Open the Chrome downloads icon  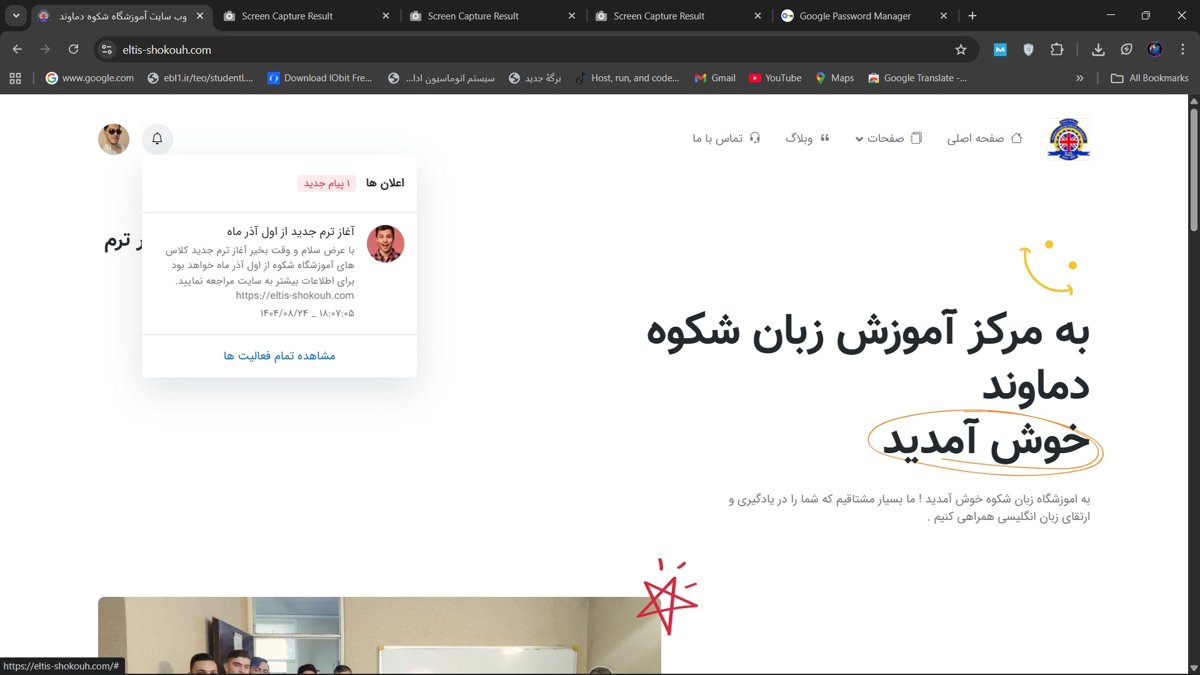(x=1098, y=49)
